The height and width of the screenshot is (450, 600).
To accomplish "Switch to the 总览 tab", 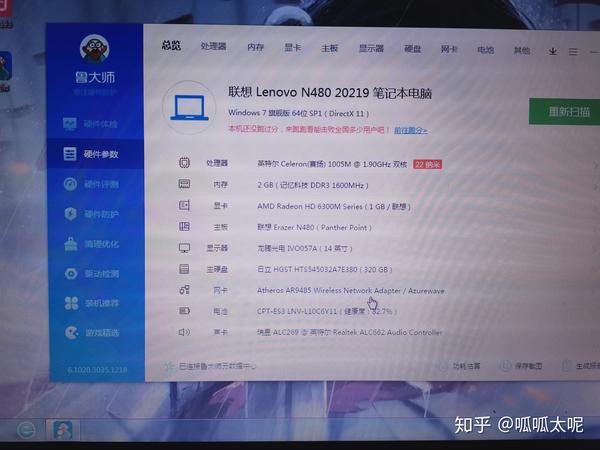I will [171, 45].
